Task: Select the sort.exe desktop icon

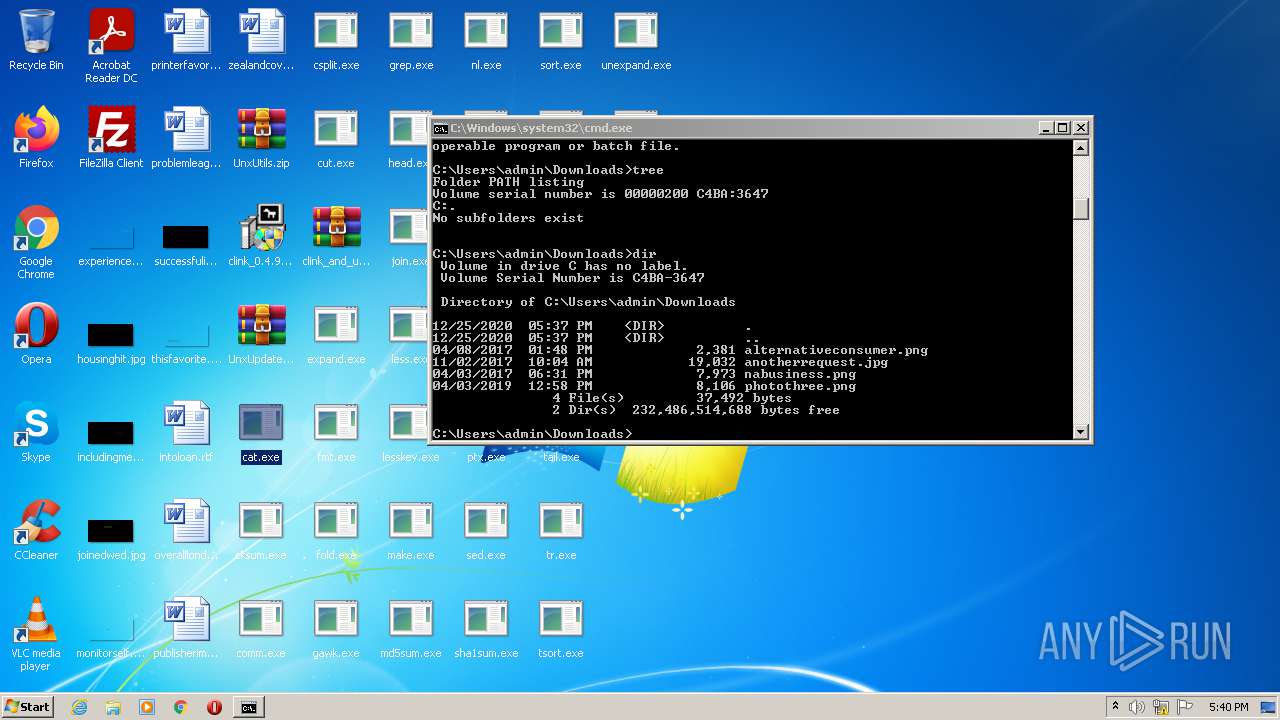Action: click(x=561, y=40)
